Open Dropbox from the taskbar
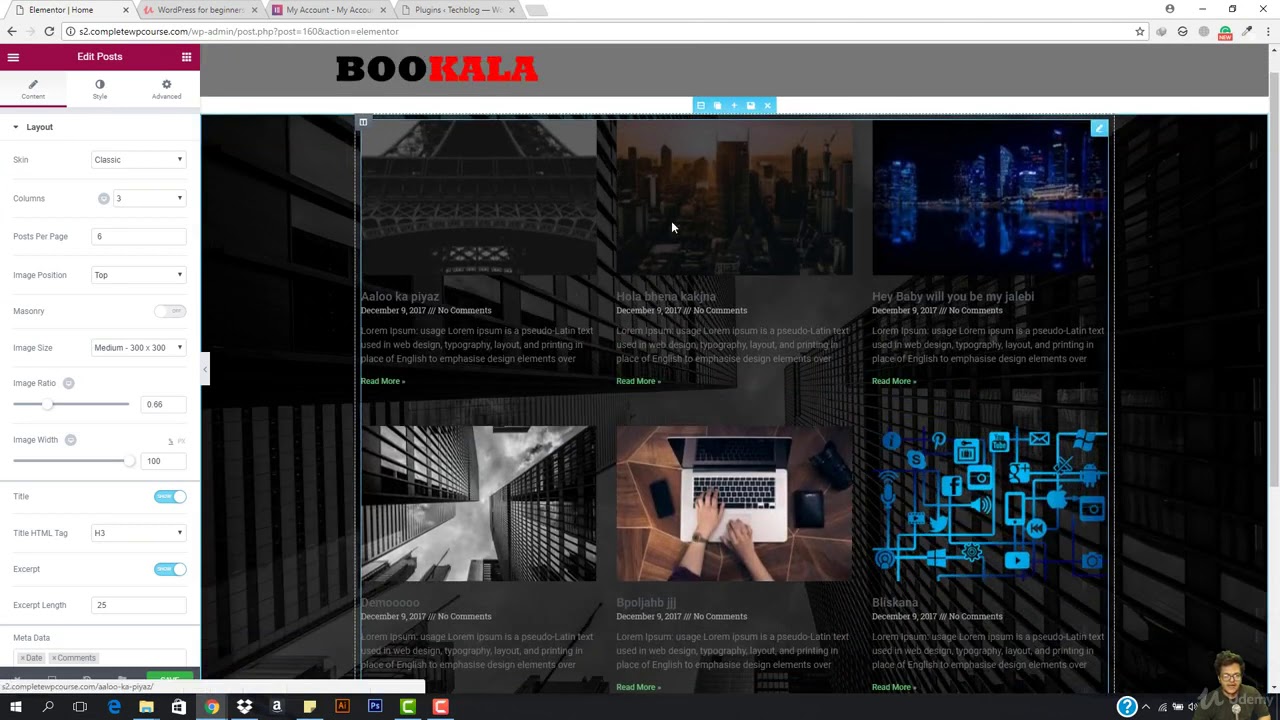The height and width of the screenshot is (720, 1280). [244, 707]
